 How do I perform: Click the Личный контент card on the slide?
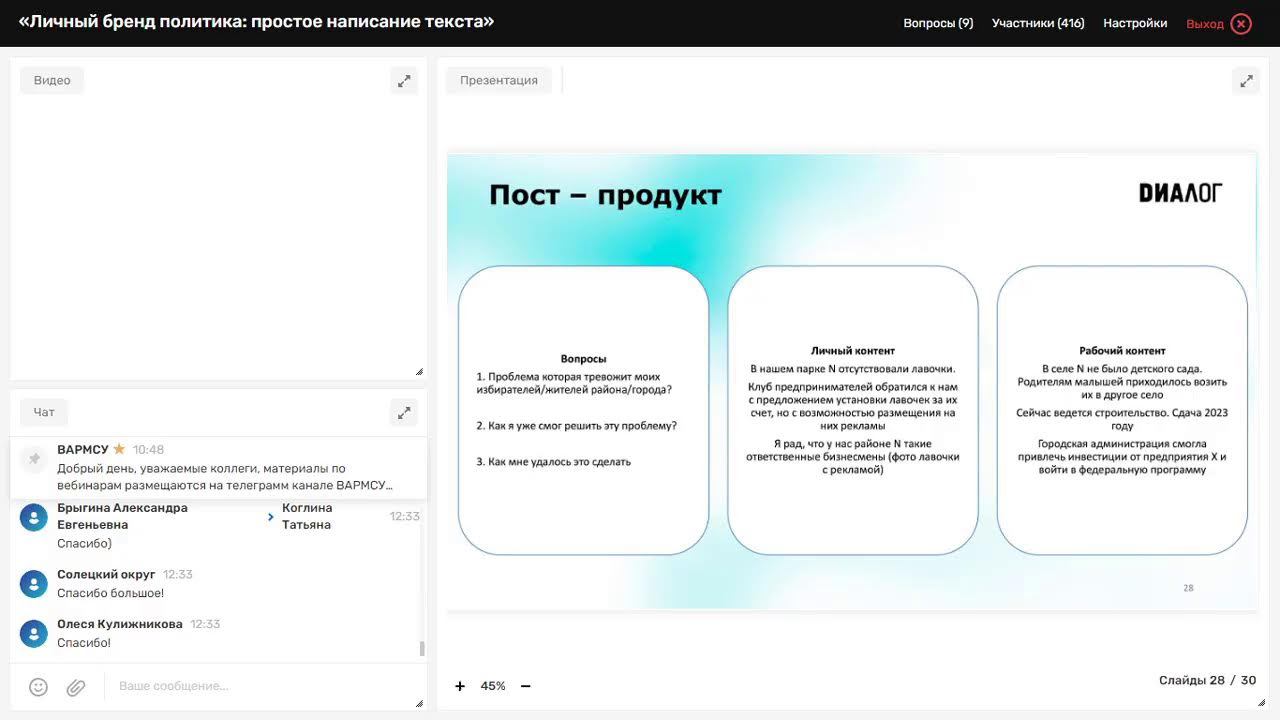pyautogui.click(x=853, y=410)
